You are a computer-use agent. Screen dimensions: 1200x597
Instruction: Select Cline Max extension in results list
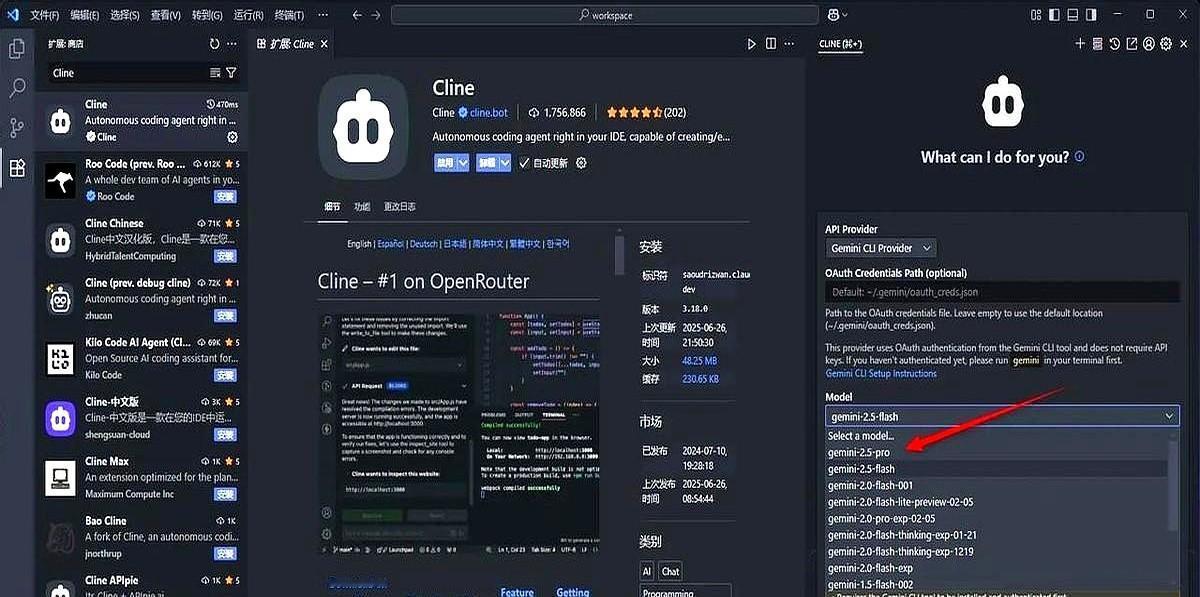141,477
